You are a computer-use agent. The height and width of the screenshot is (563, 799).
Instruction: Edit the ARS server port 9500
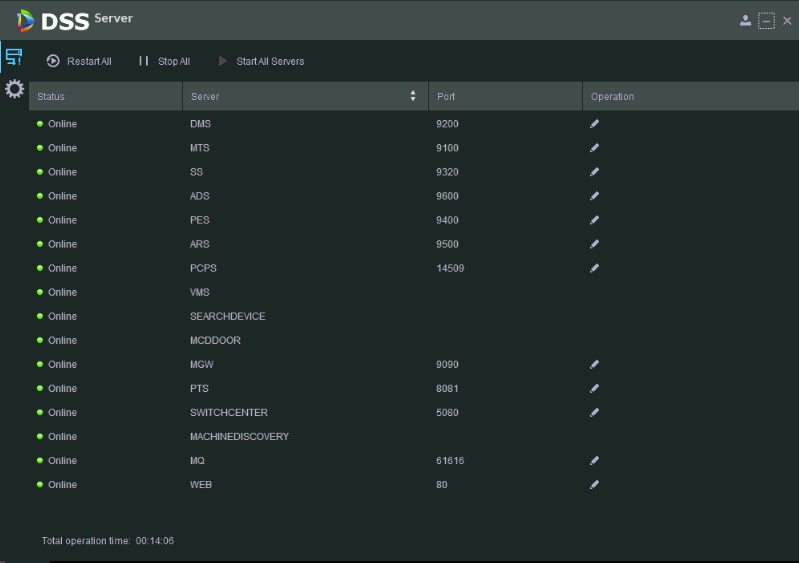[x=594, y=244]
